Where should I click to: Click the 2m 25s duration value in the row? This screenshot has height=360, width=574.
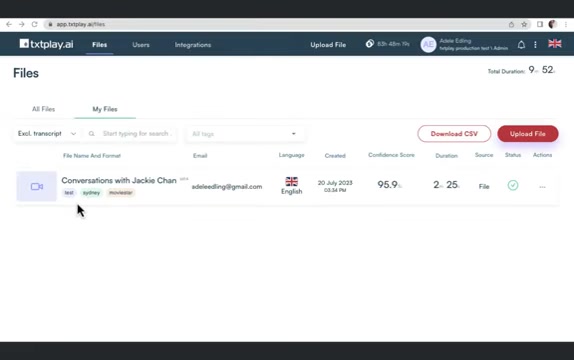pyautogui.click(x=446, y=185)
